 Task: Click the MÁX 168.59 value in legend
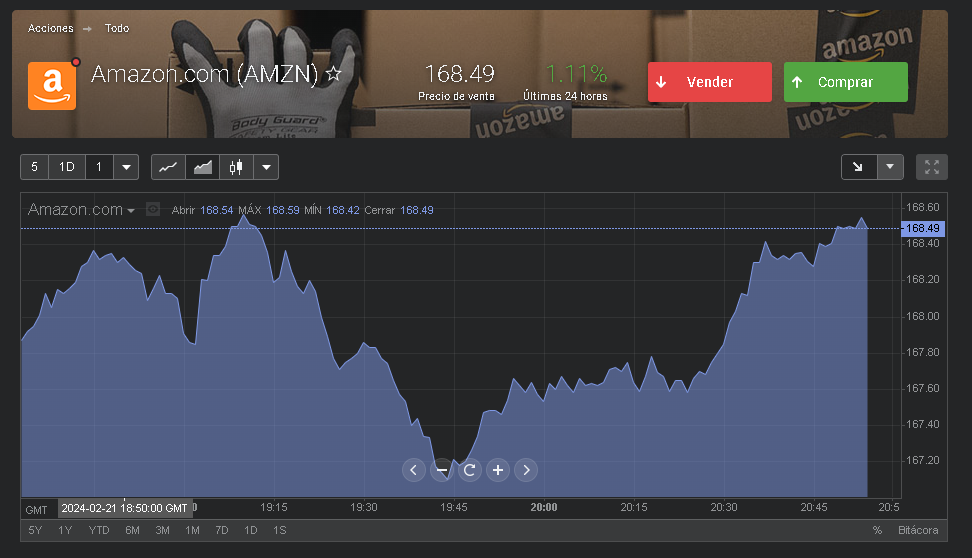coord(283,210)
